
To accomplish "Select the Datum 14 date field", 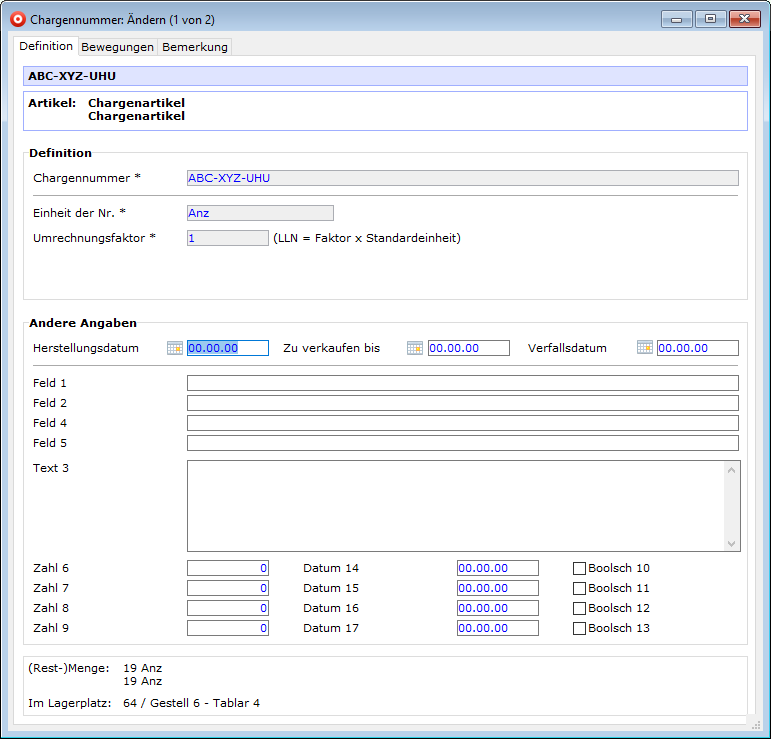I will pos(497,568).
